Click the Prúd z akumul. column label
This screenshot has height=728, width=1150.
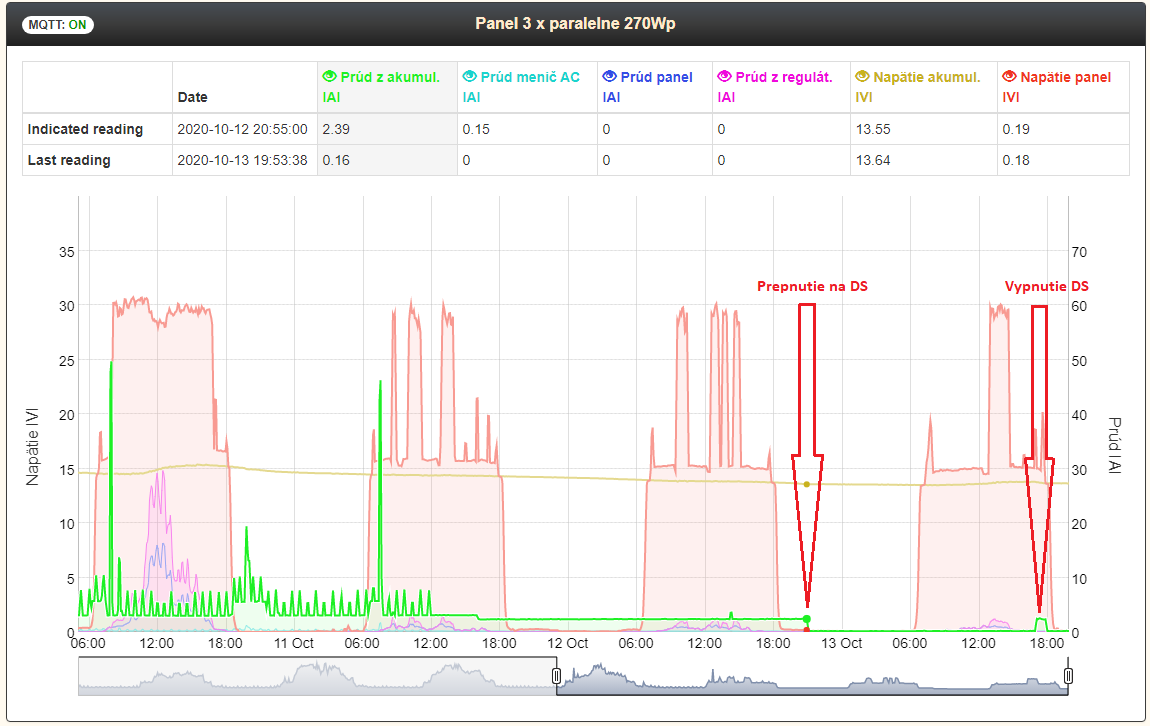coord(390,77)
